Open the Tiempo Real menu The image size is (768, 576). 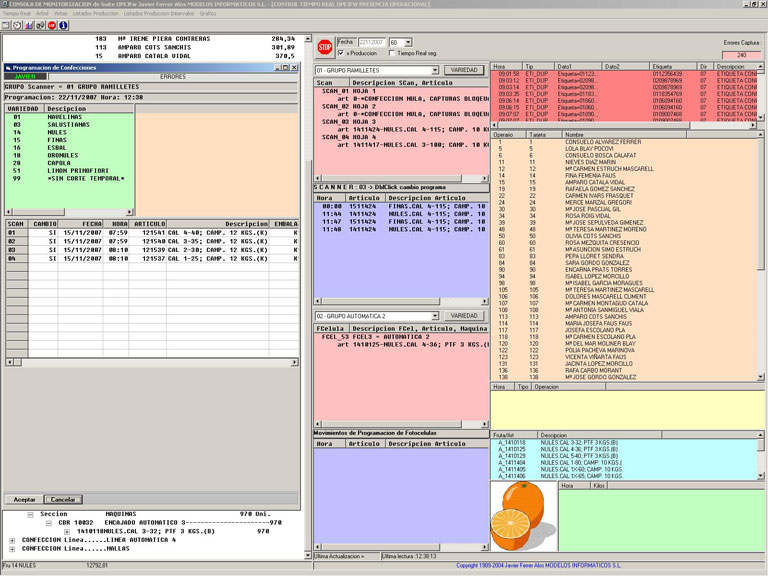coord(17,14)
